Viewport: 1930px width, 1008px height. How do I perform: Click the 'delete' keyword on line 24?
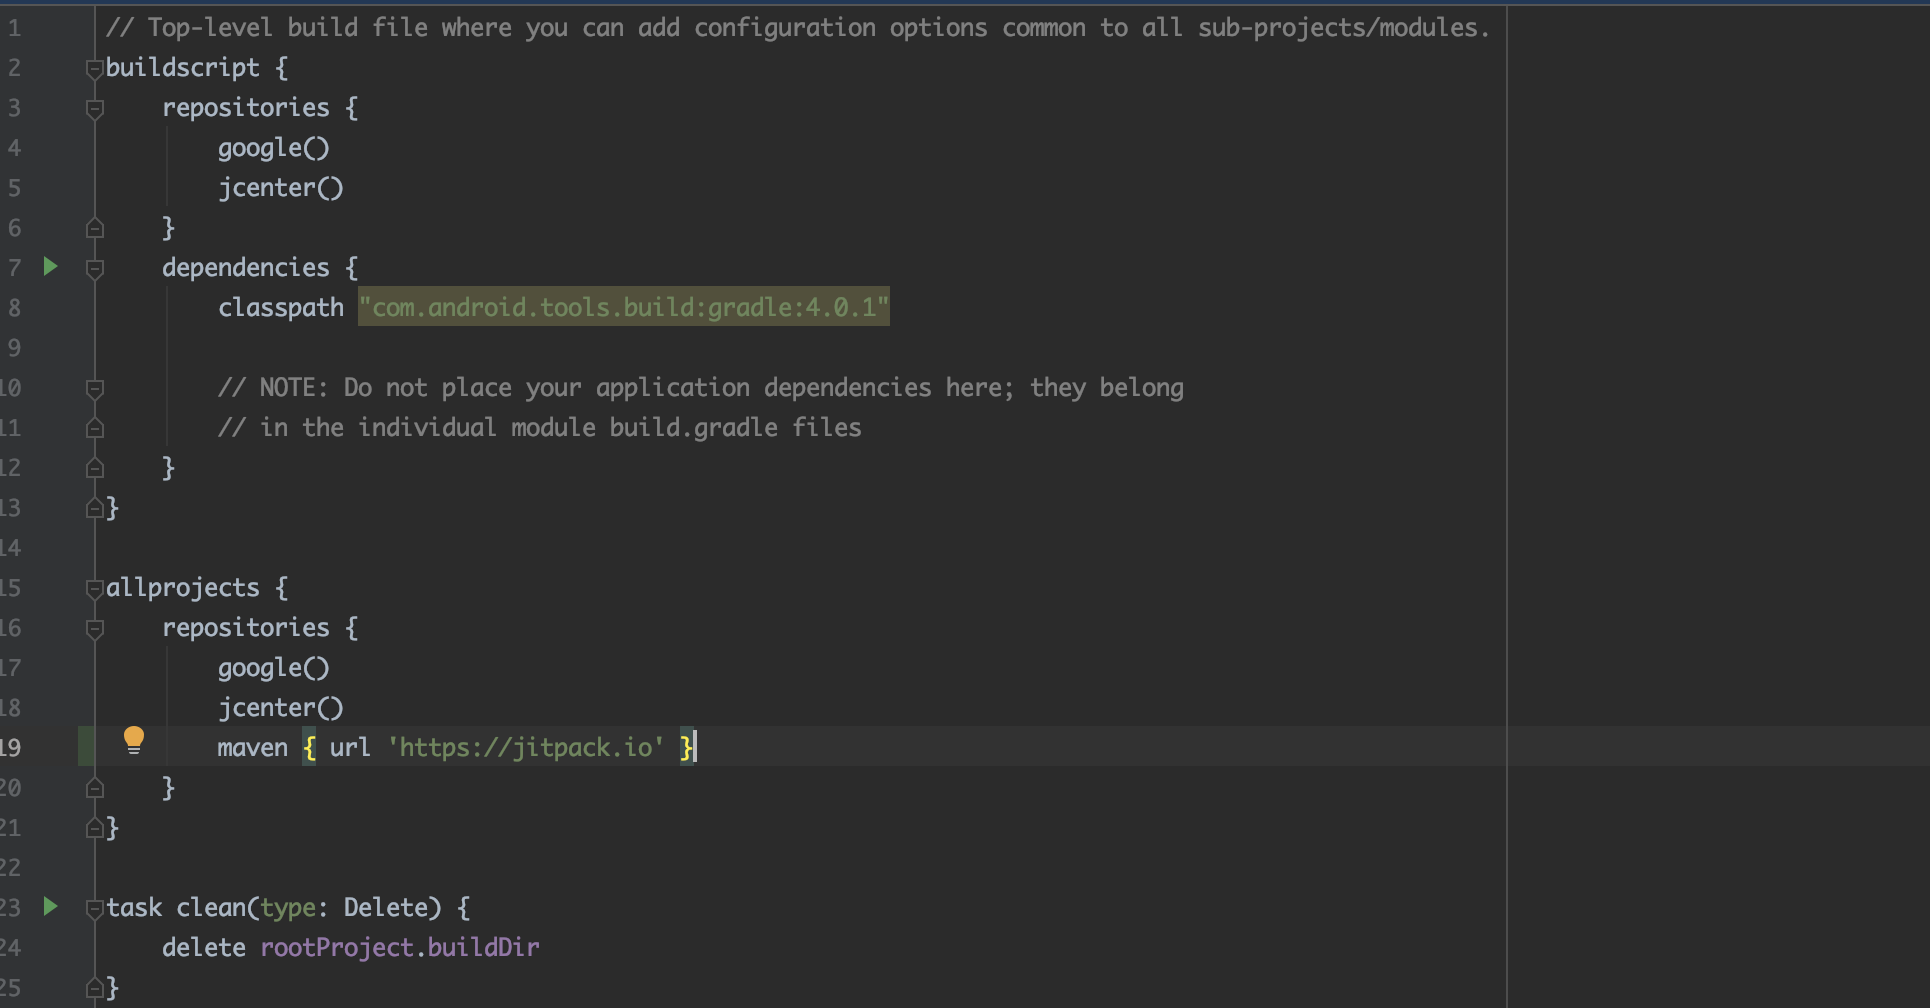pyautogui.click(x=204, y=947)
